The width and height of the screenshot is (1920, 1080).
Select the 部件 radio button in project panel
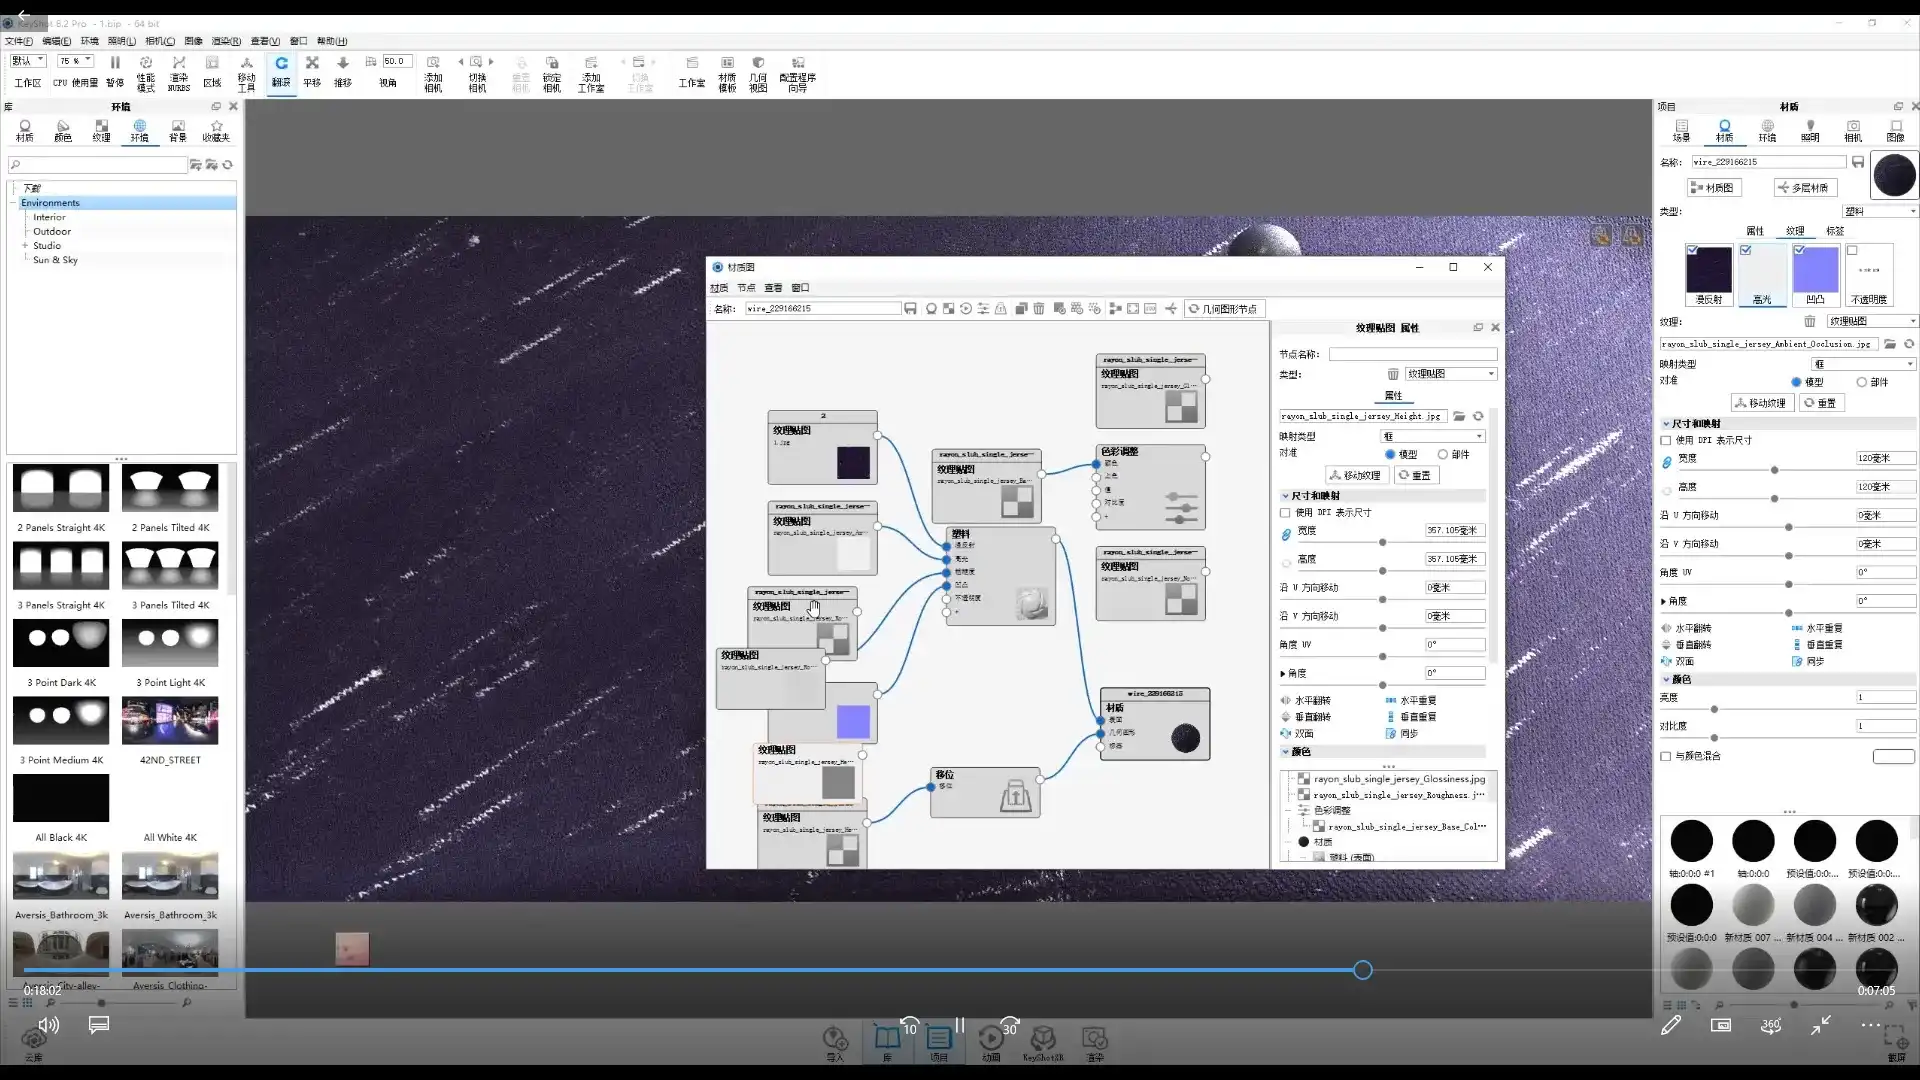pyautogui.click(x=1861, y=382)
